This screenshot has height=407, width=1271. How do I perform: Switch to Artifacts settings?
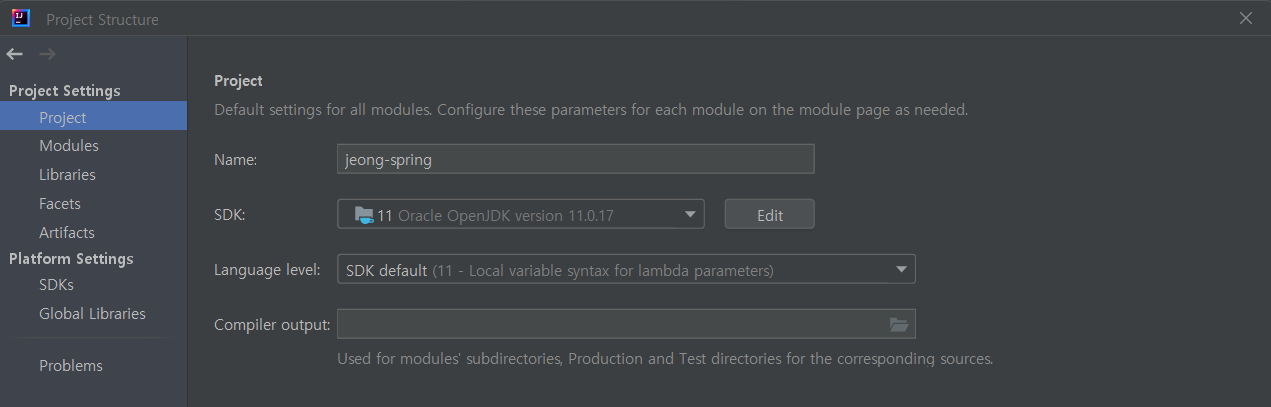click(67, 232)
